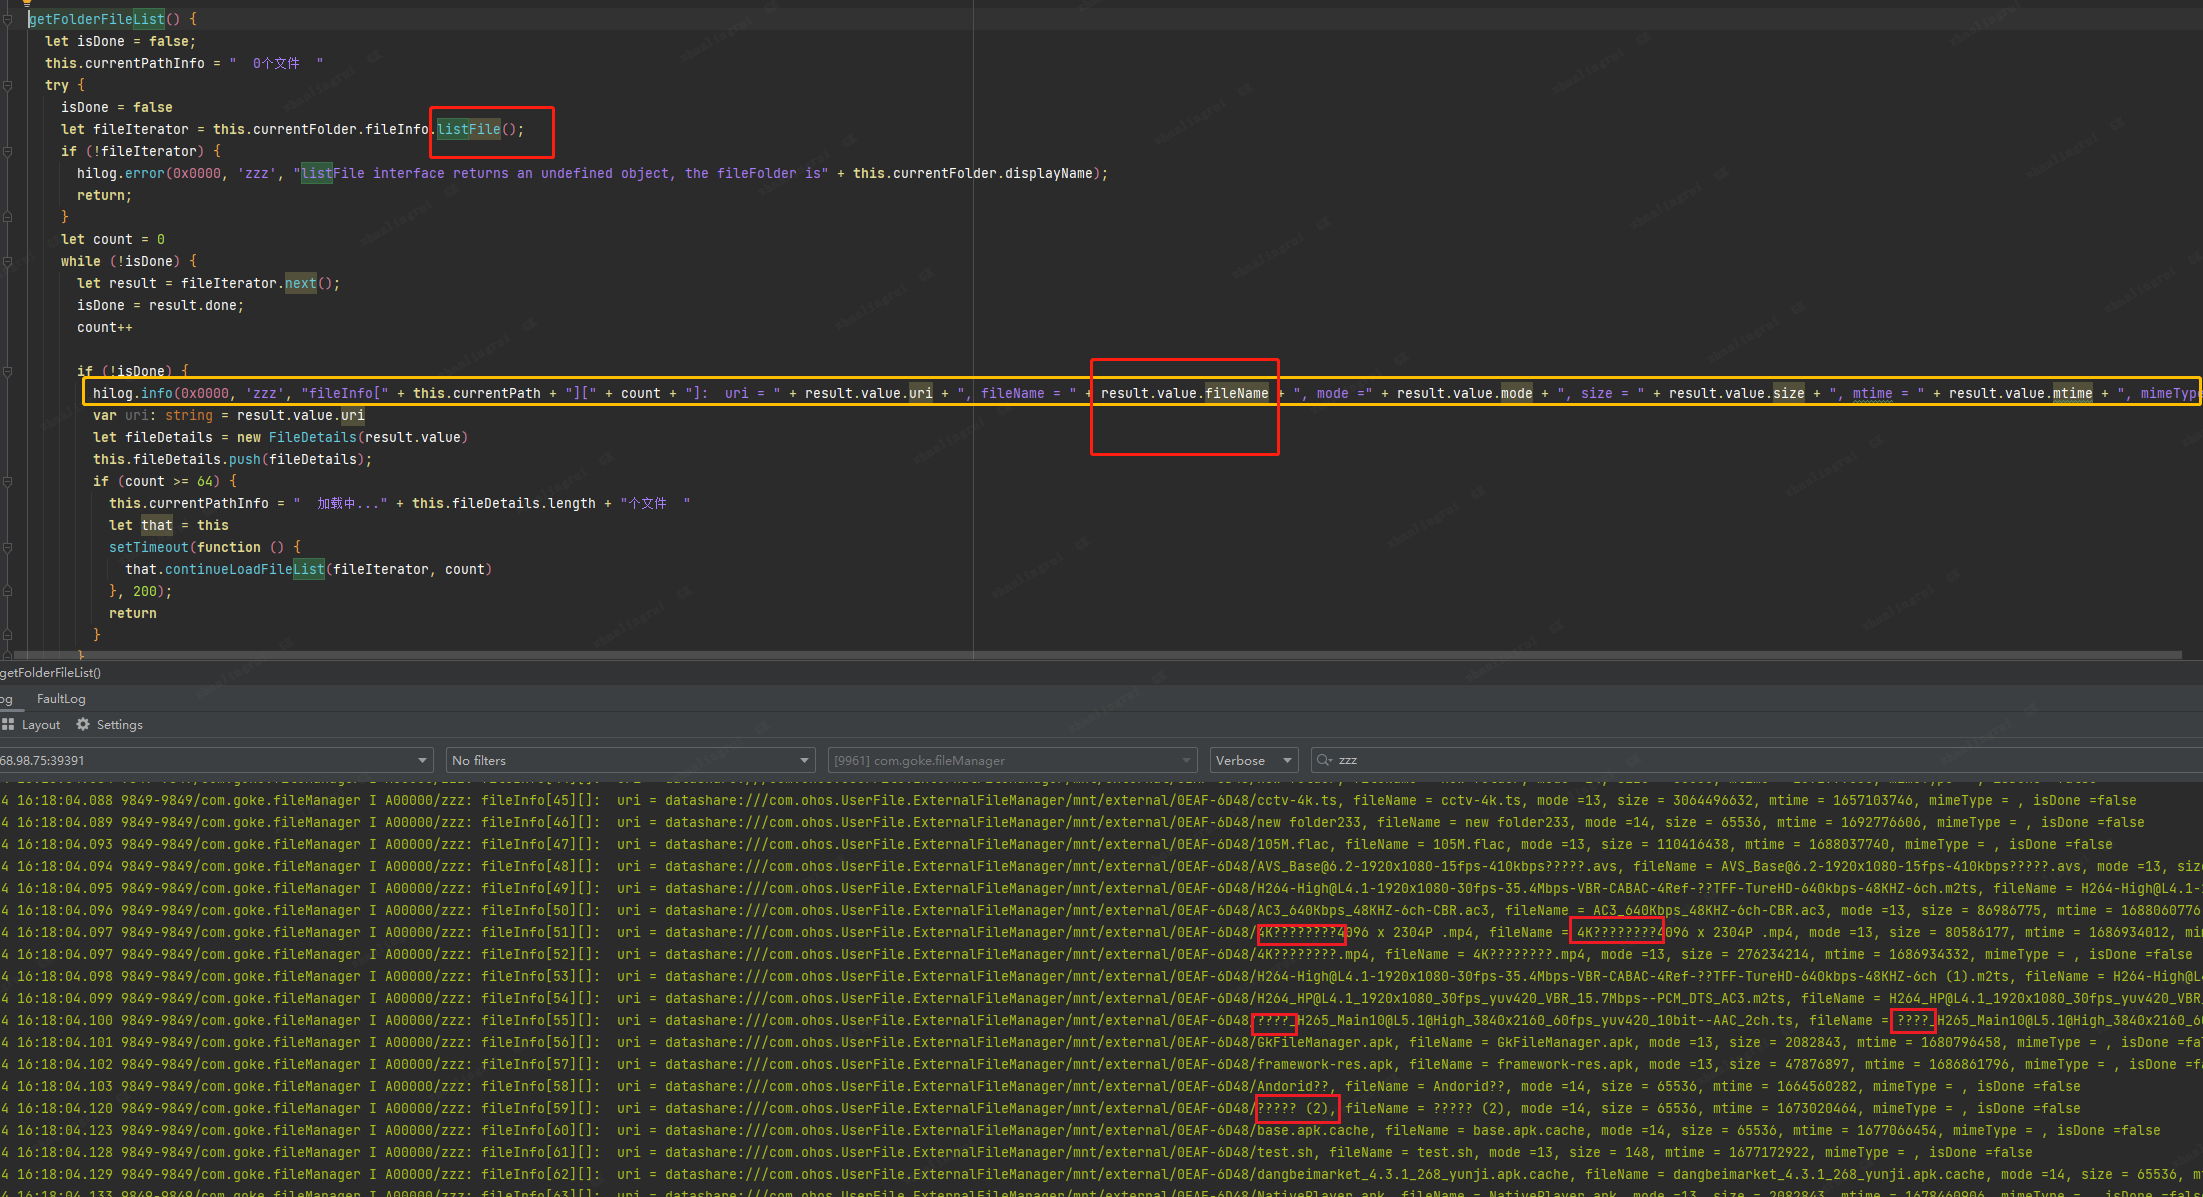Image resolution: width=2203 pixels, height=1197 pixels.
Task: Collapse the if (!fileIterator) fold marker
Action: [7, 151]
